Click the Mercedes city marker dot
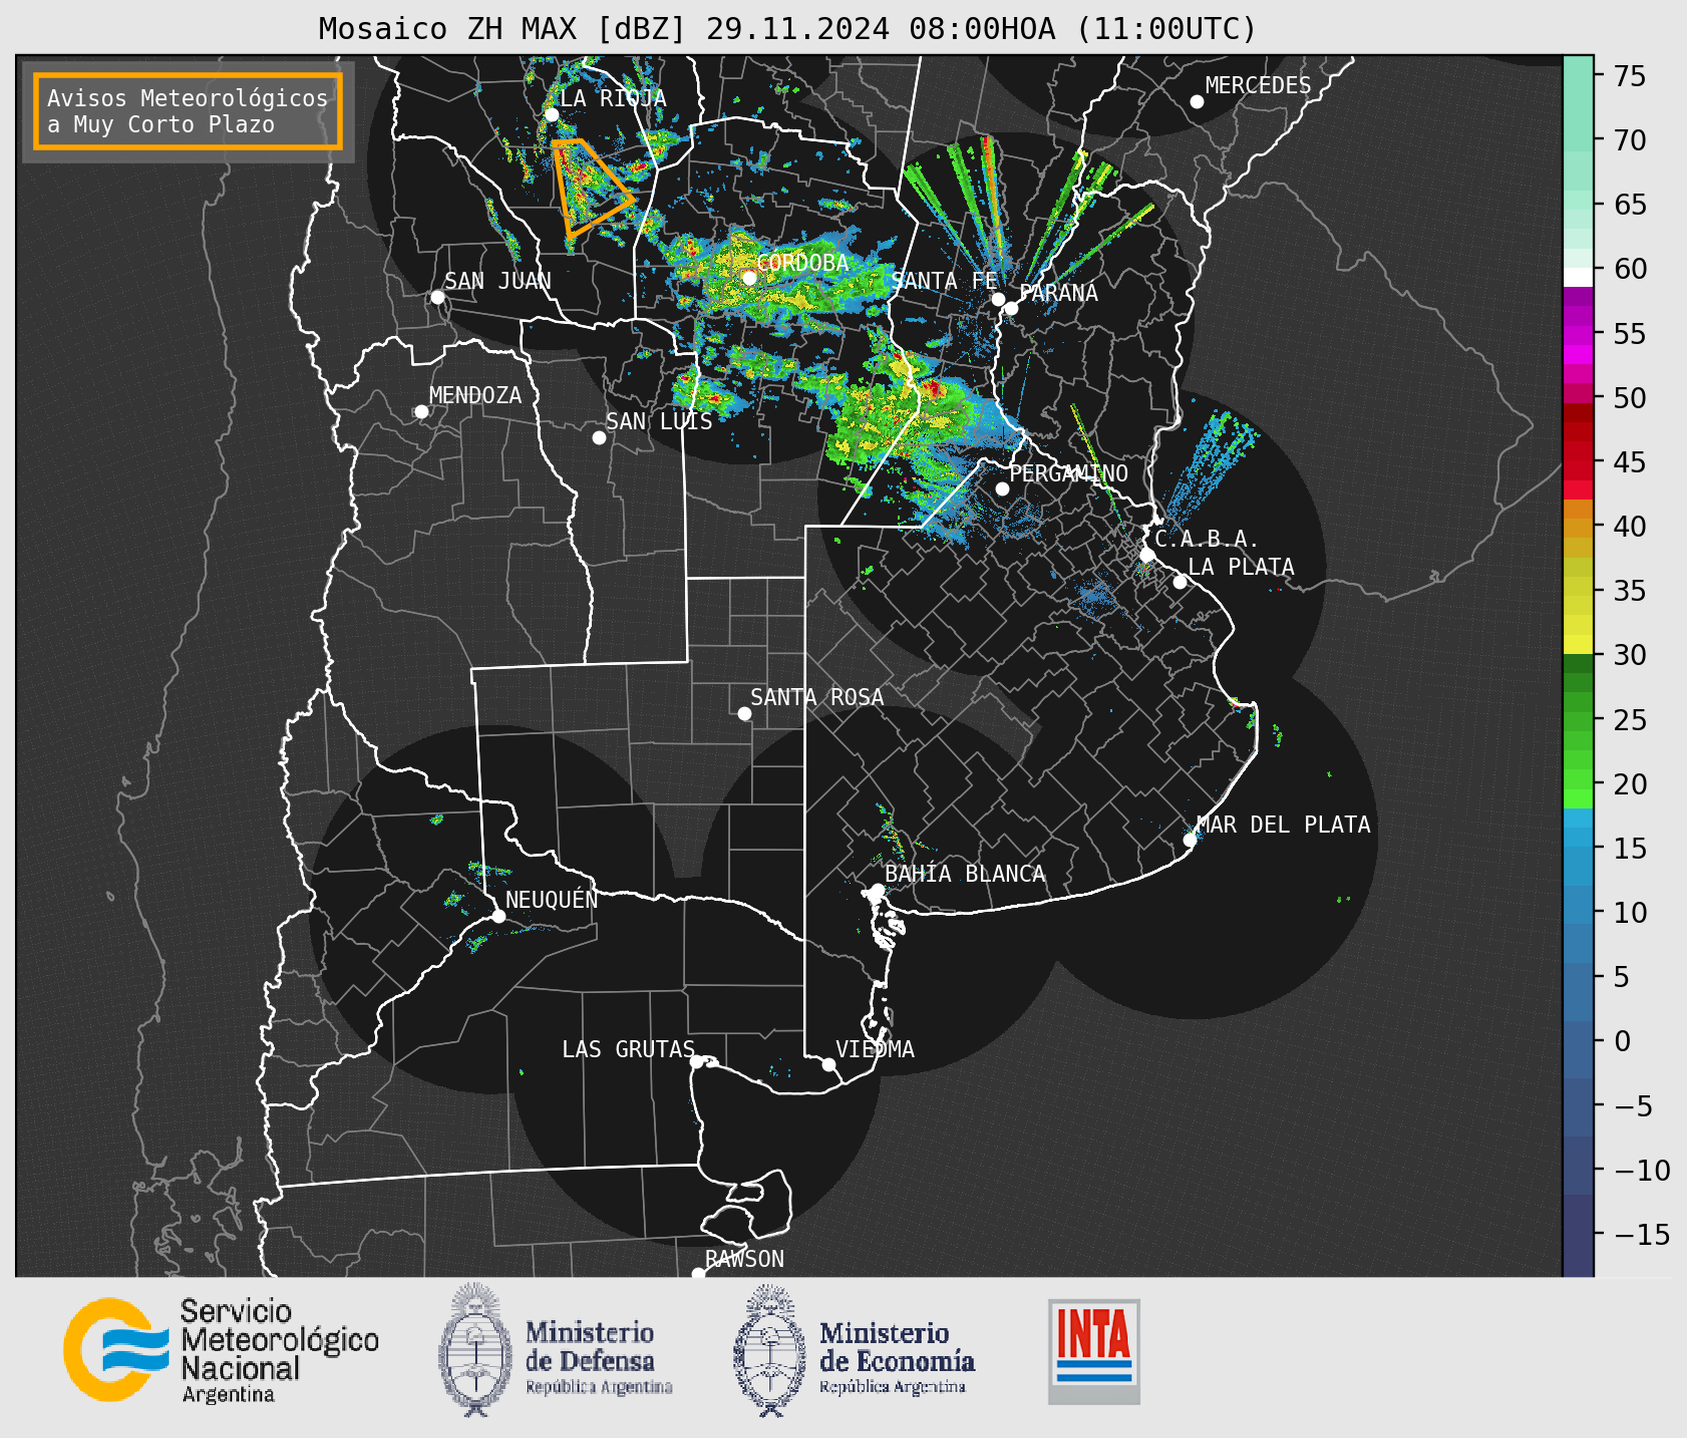 1196,102
